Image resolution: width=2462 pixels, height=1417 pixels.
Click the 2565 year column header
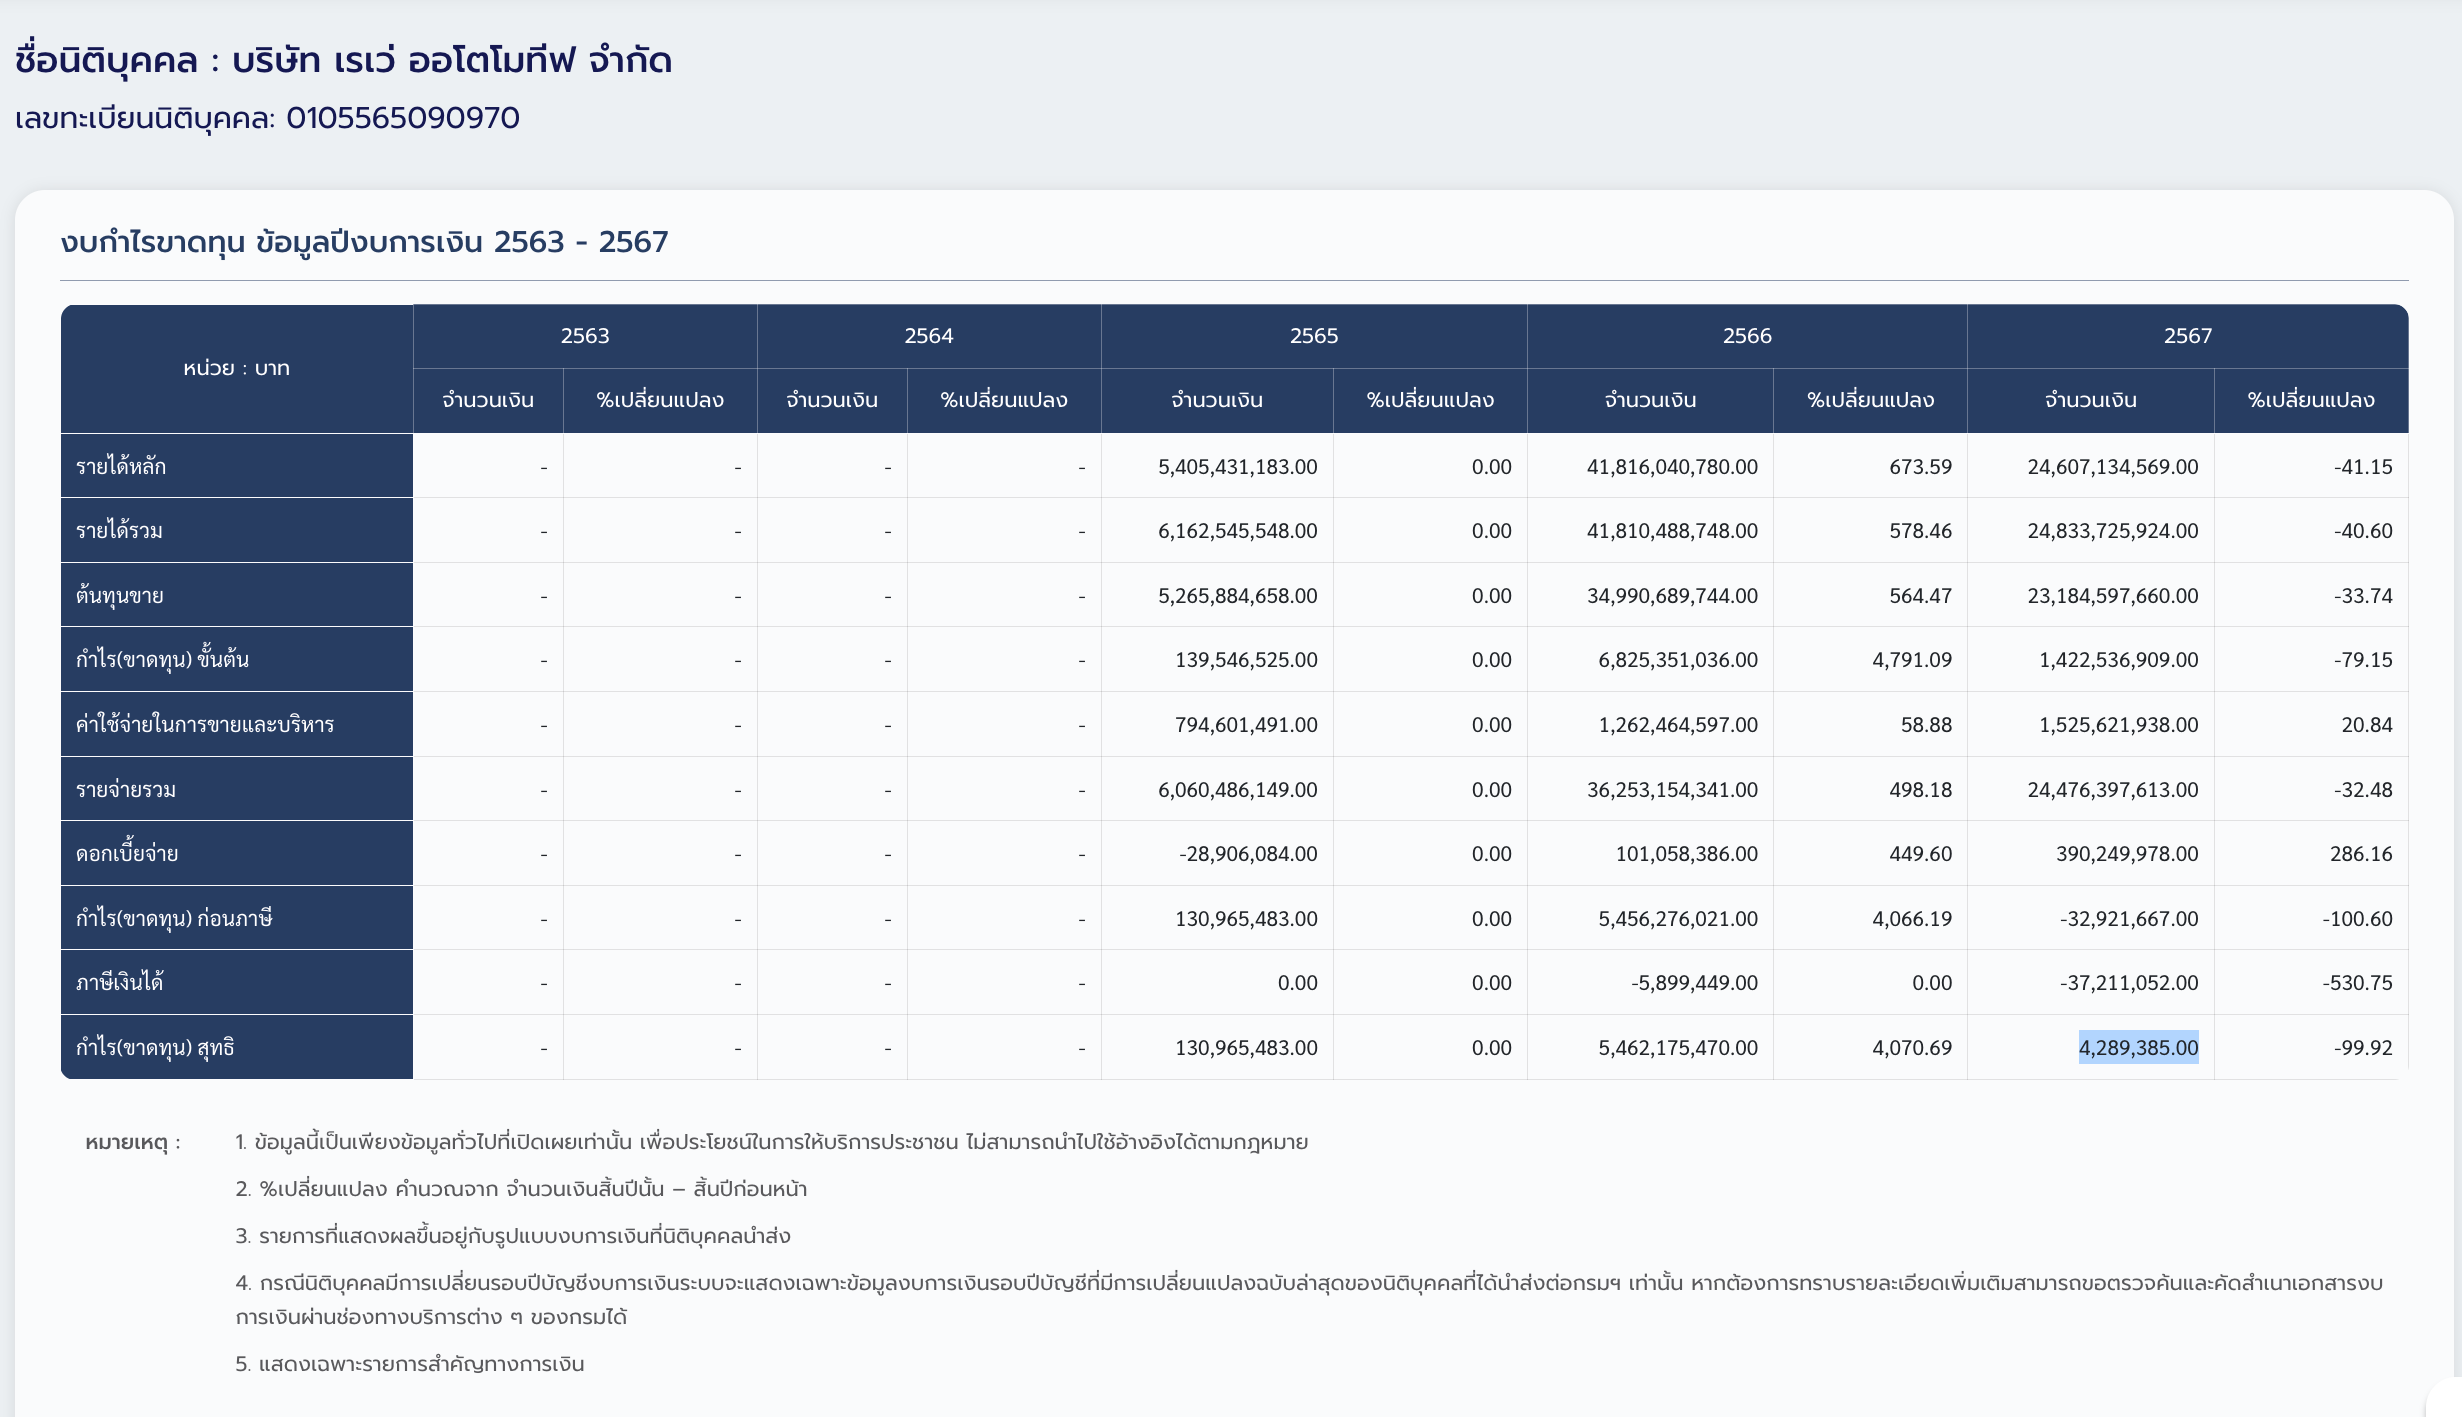pyautogui.click(x=1313, y=336)
